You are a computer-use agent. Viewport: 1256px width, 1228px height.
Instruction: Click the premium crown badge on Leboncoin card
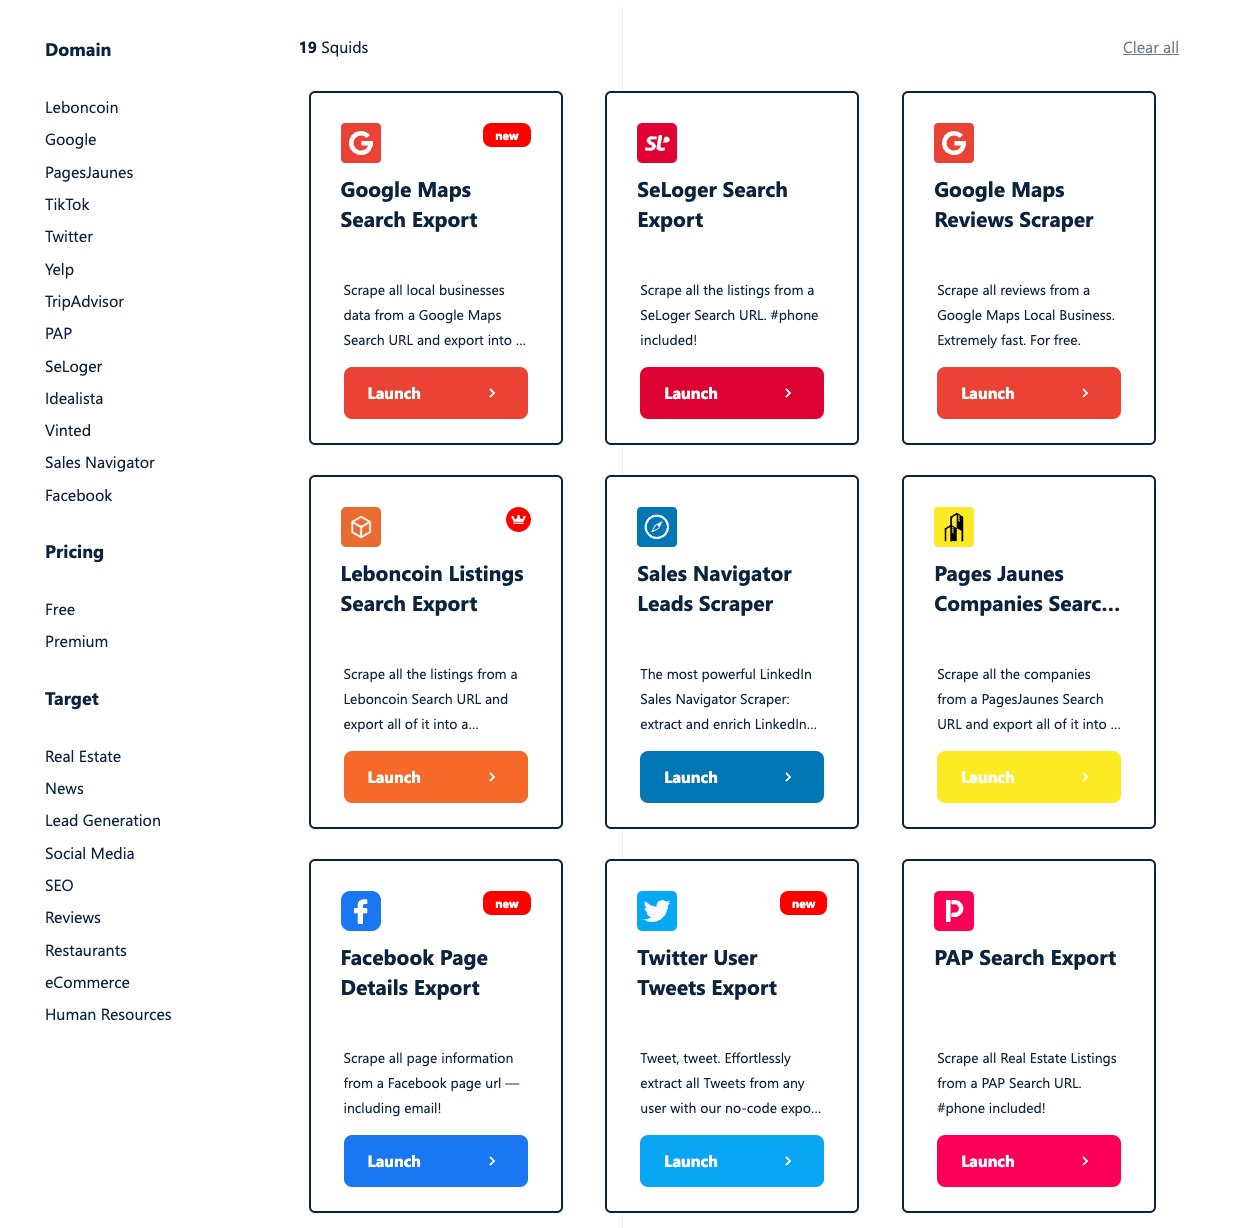point(518,520)
